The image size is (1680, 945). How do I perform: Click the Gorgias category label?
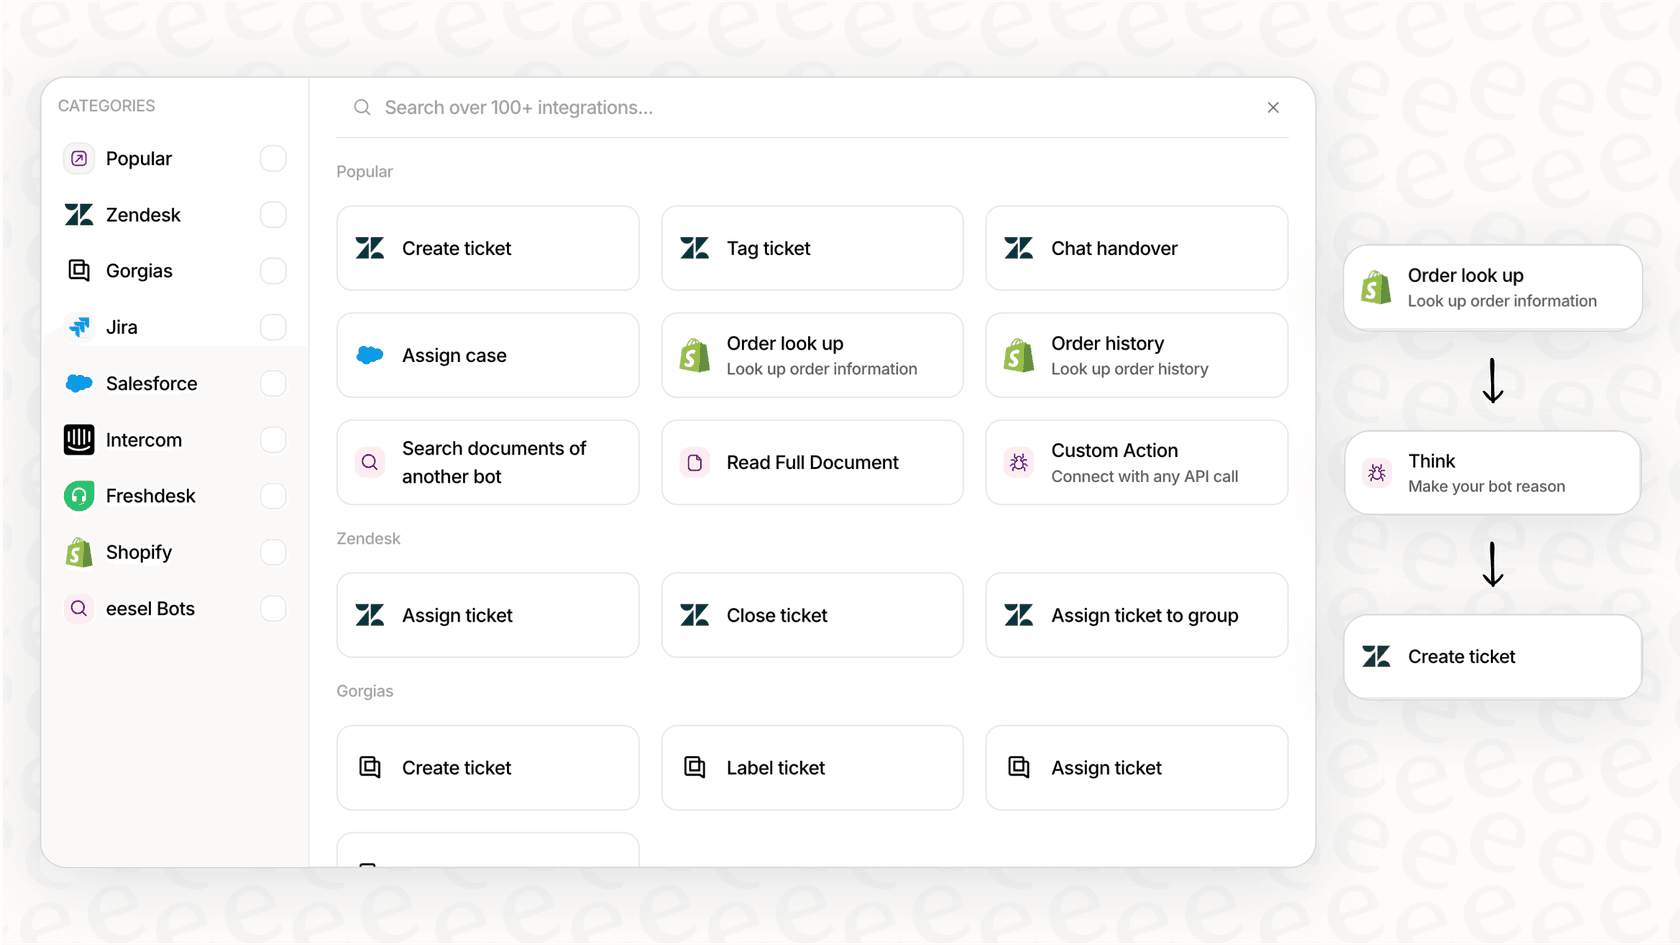pyautogui.click(x=139, y=271)
